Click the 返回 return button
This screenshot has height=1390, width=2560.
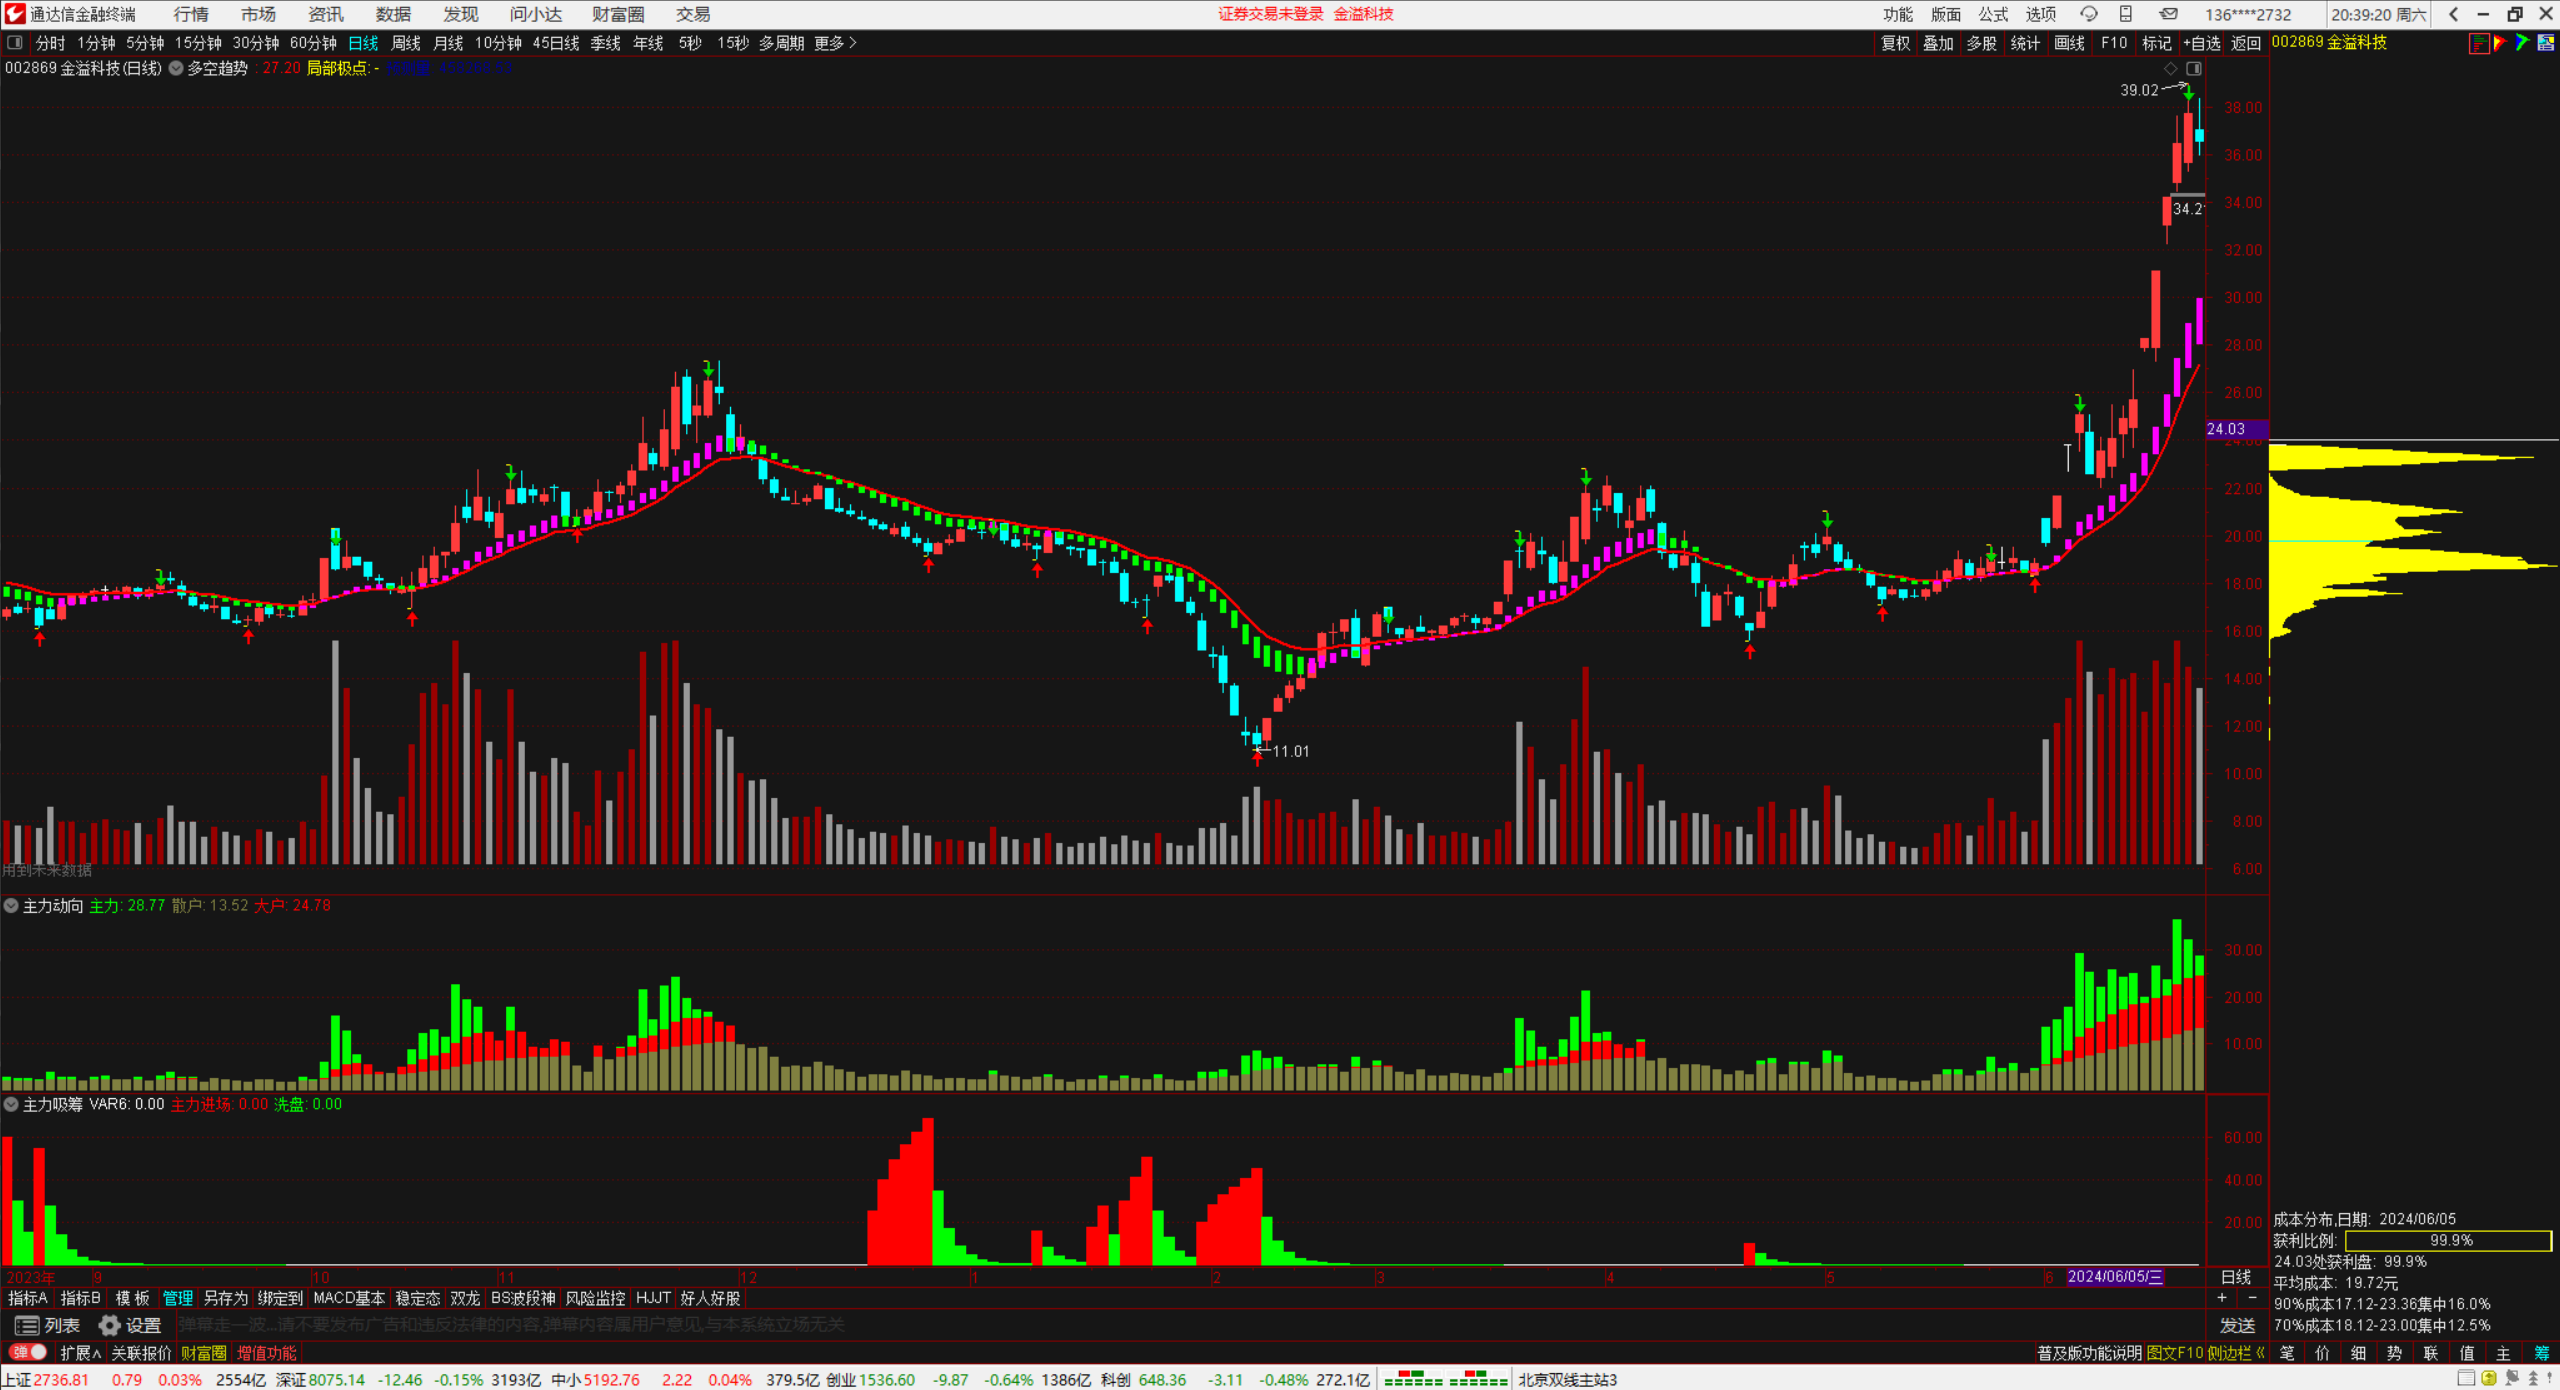pos(2246,43)
